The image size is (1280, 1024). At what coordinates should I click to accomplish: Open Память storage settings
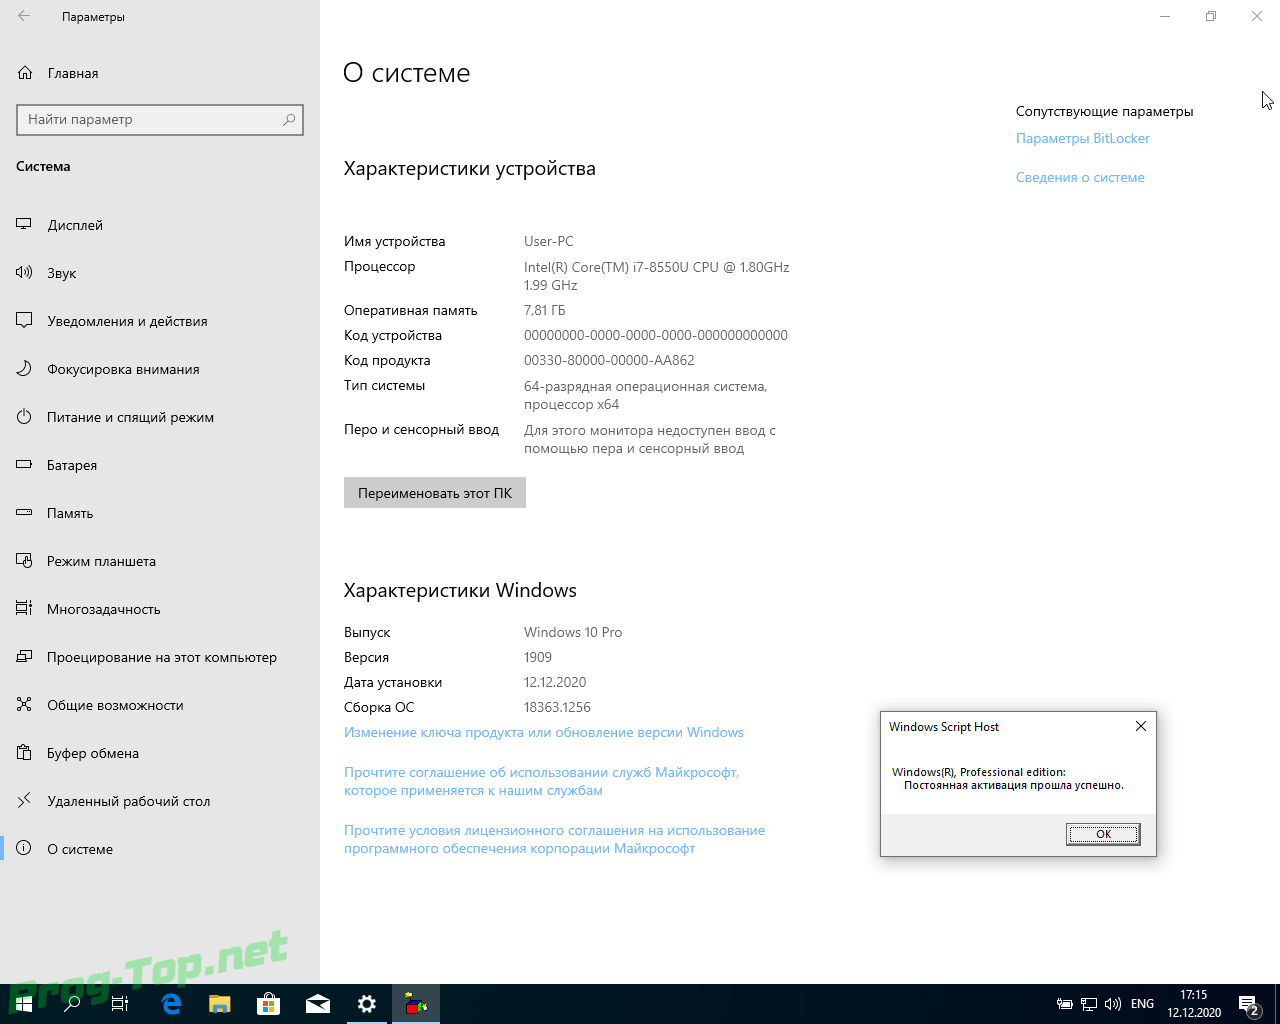click(x=160, y=513)
